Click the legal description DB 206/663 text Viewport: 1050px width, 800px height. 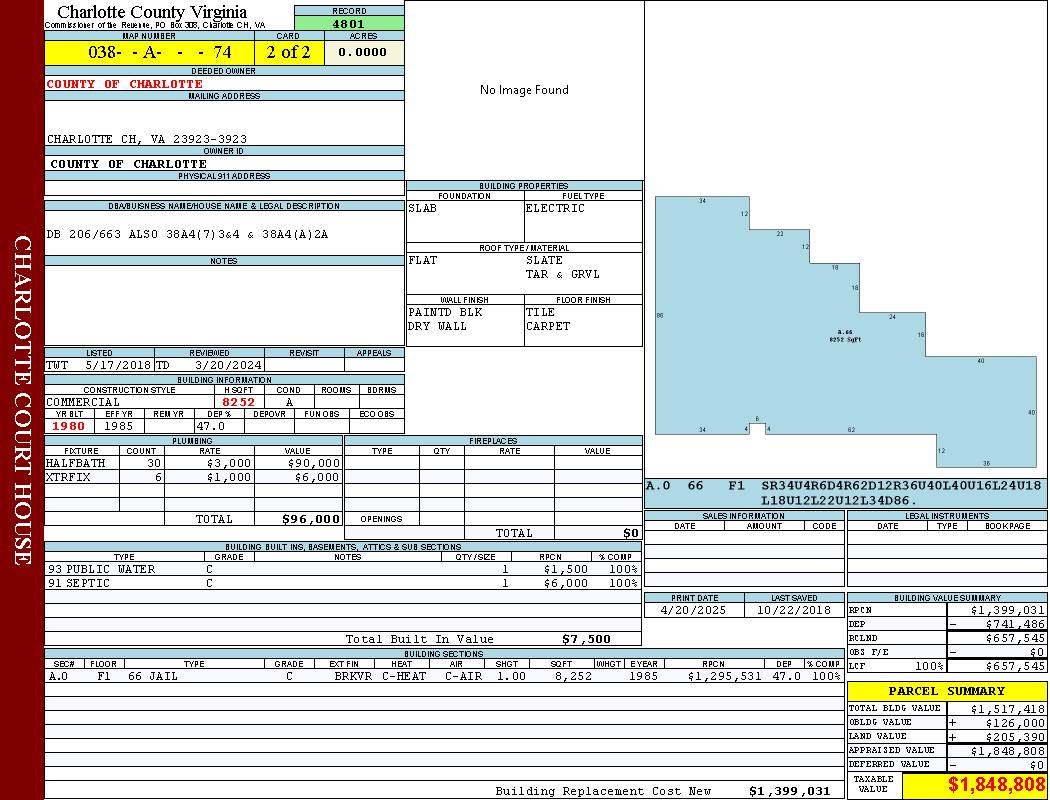tap(188, 234)
